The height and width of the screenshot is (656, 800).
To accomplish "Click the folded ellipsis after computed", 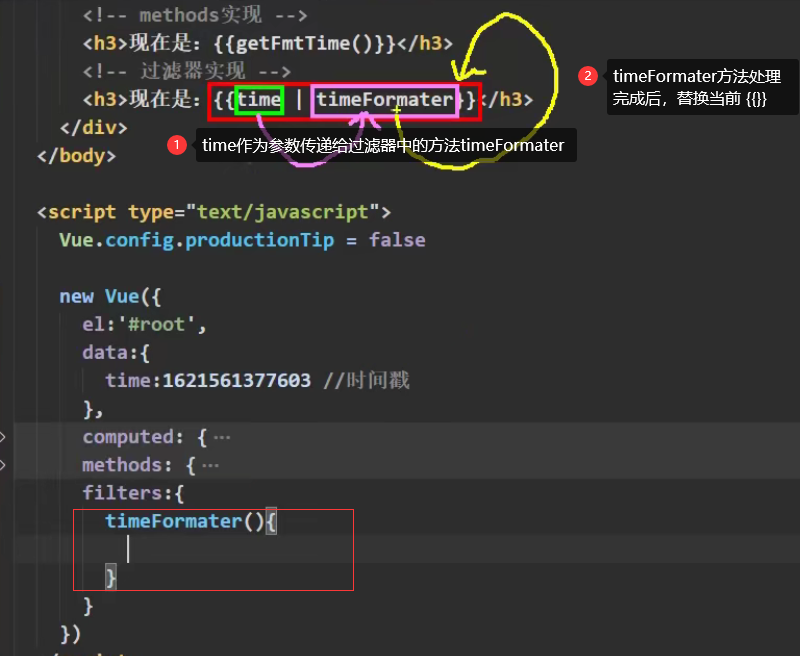I will coord(222,438).
